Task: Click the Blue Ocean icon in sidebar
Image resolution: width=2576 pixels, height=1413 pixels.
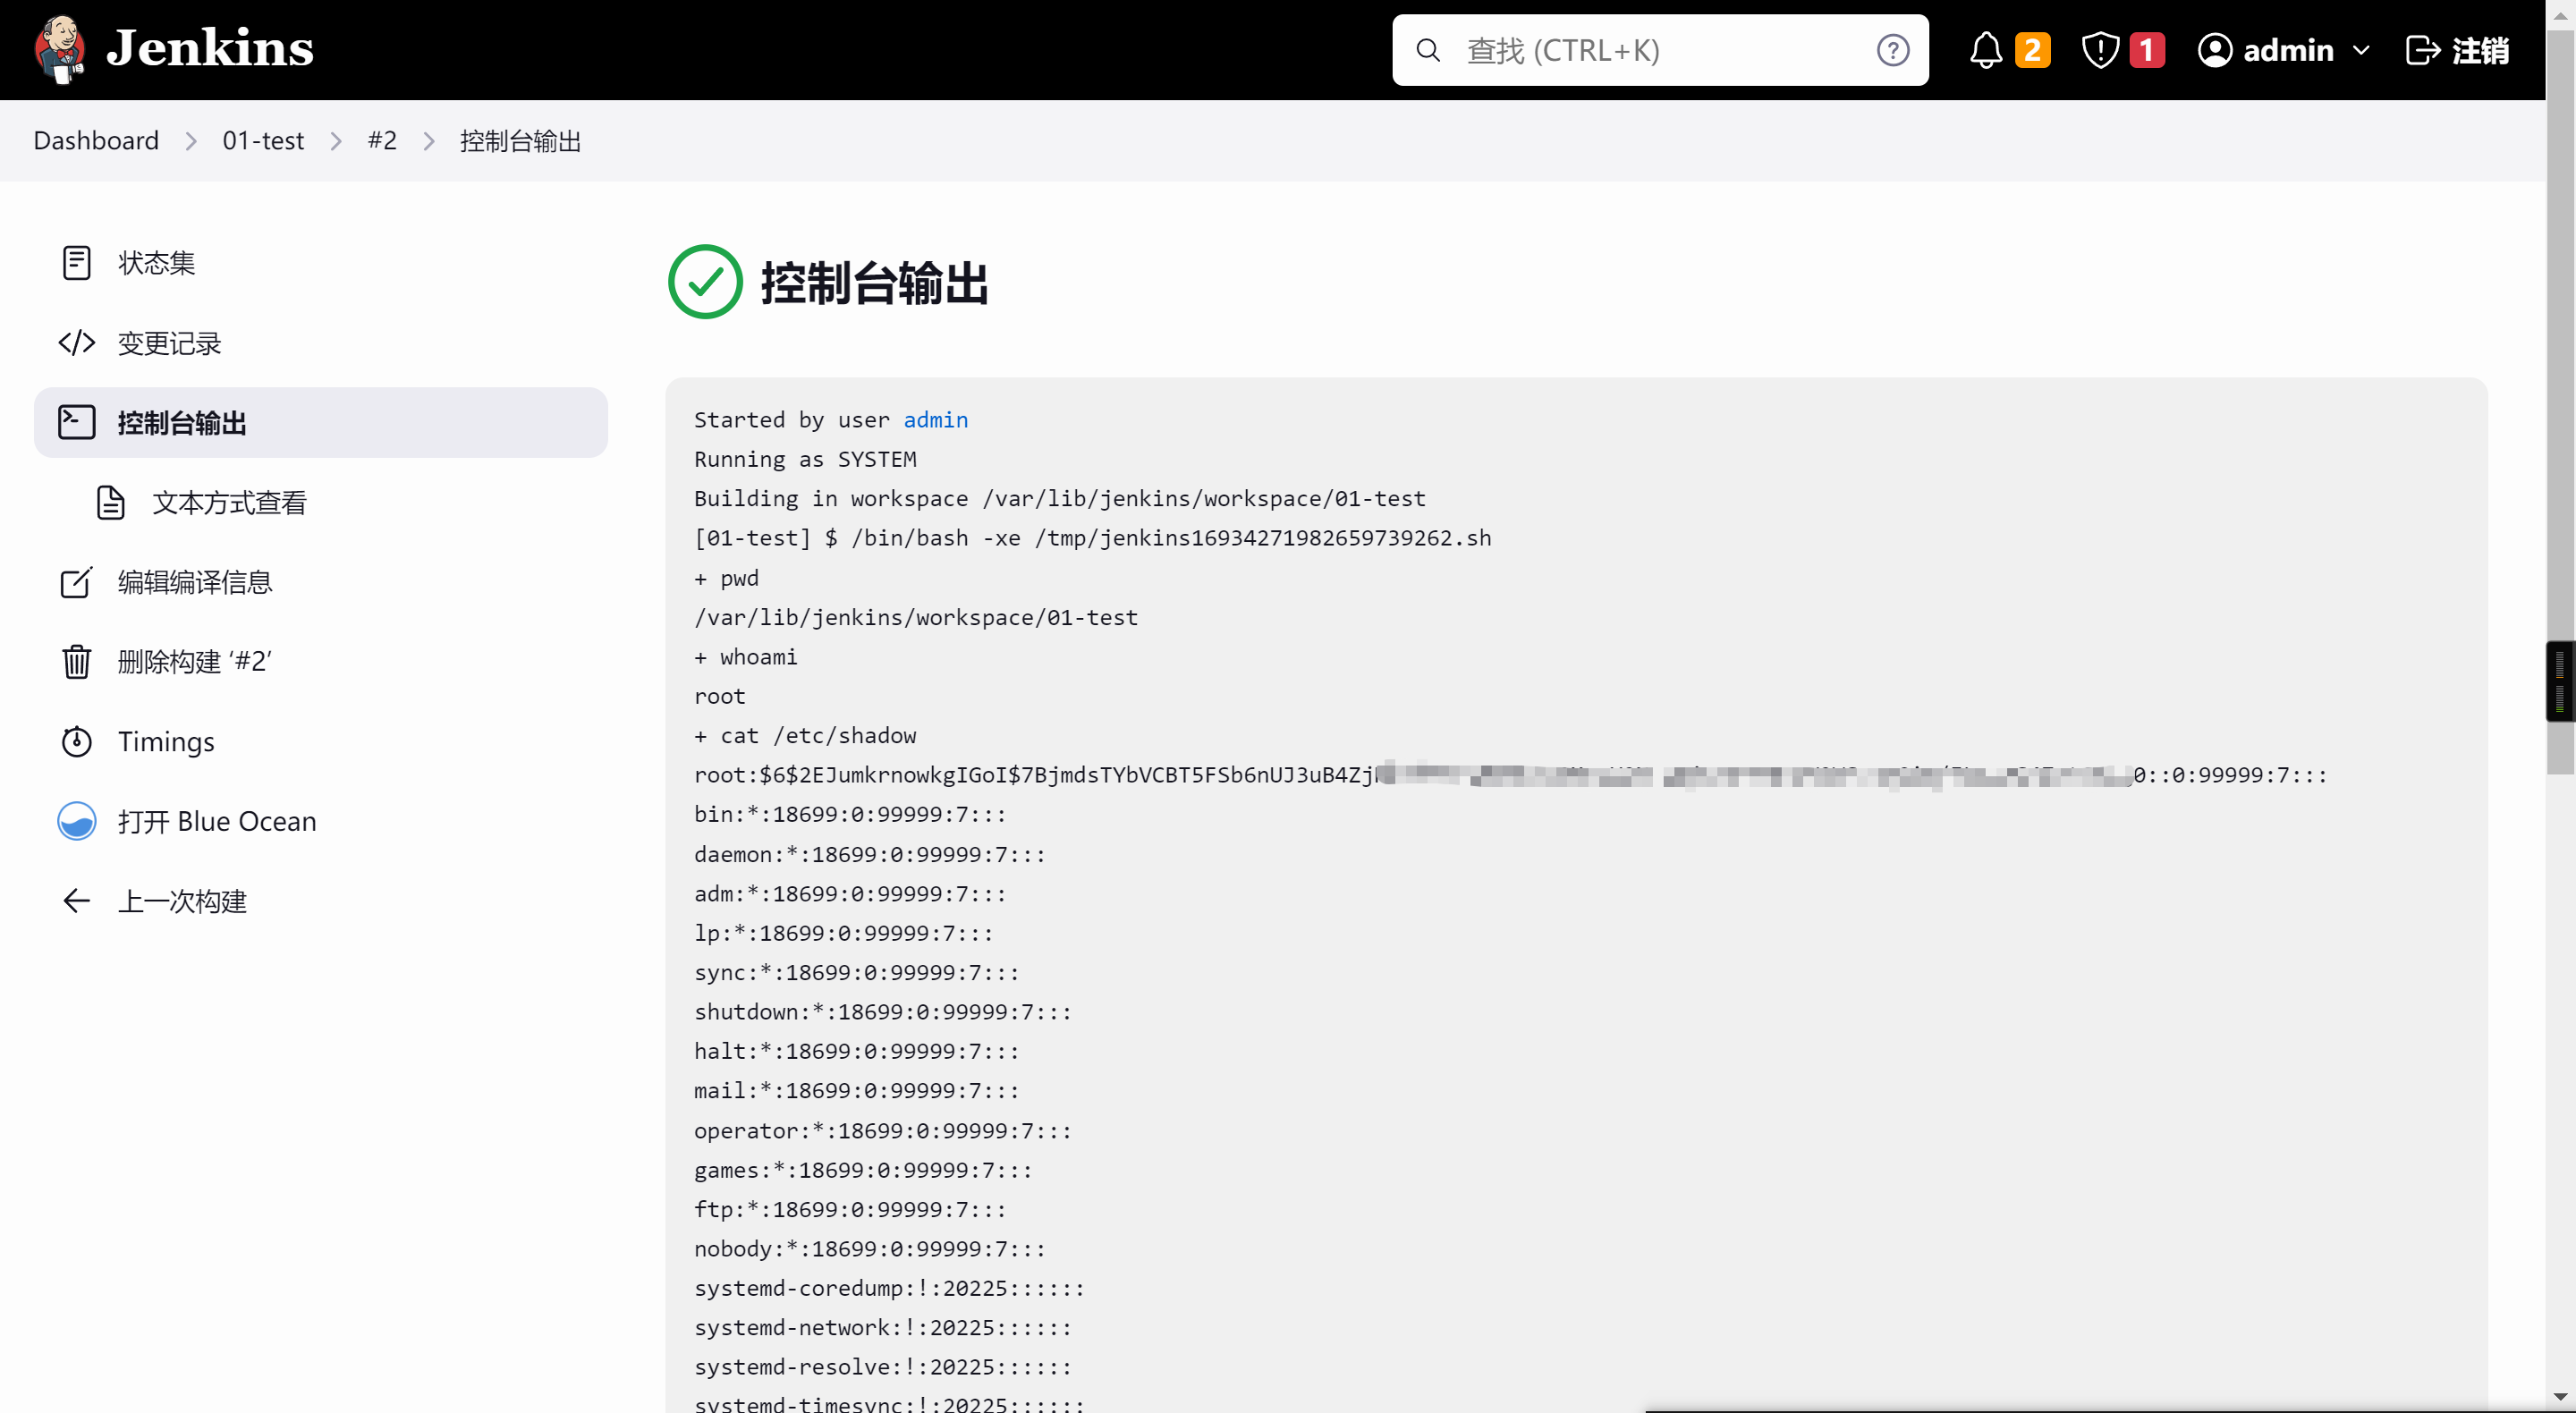Action: [x=77, y=821]
